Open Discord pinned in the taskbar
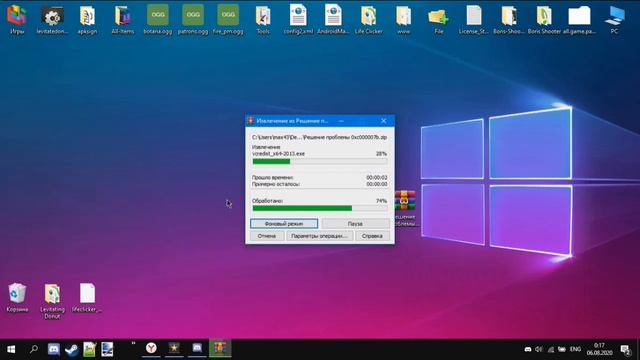The width and height of the screenshot is (640, 360). pos(53,349)
